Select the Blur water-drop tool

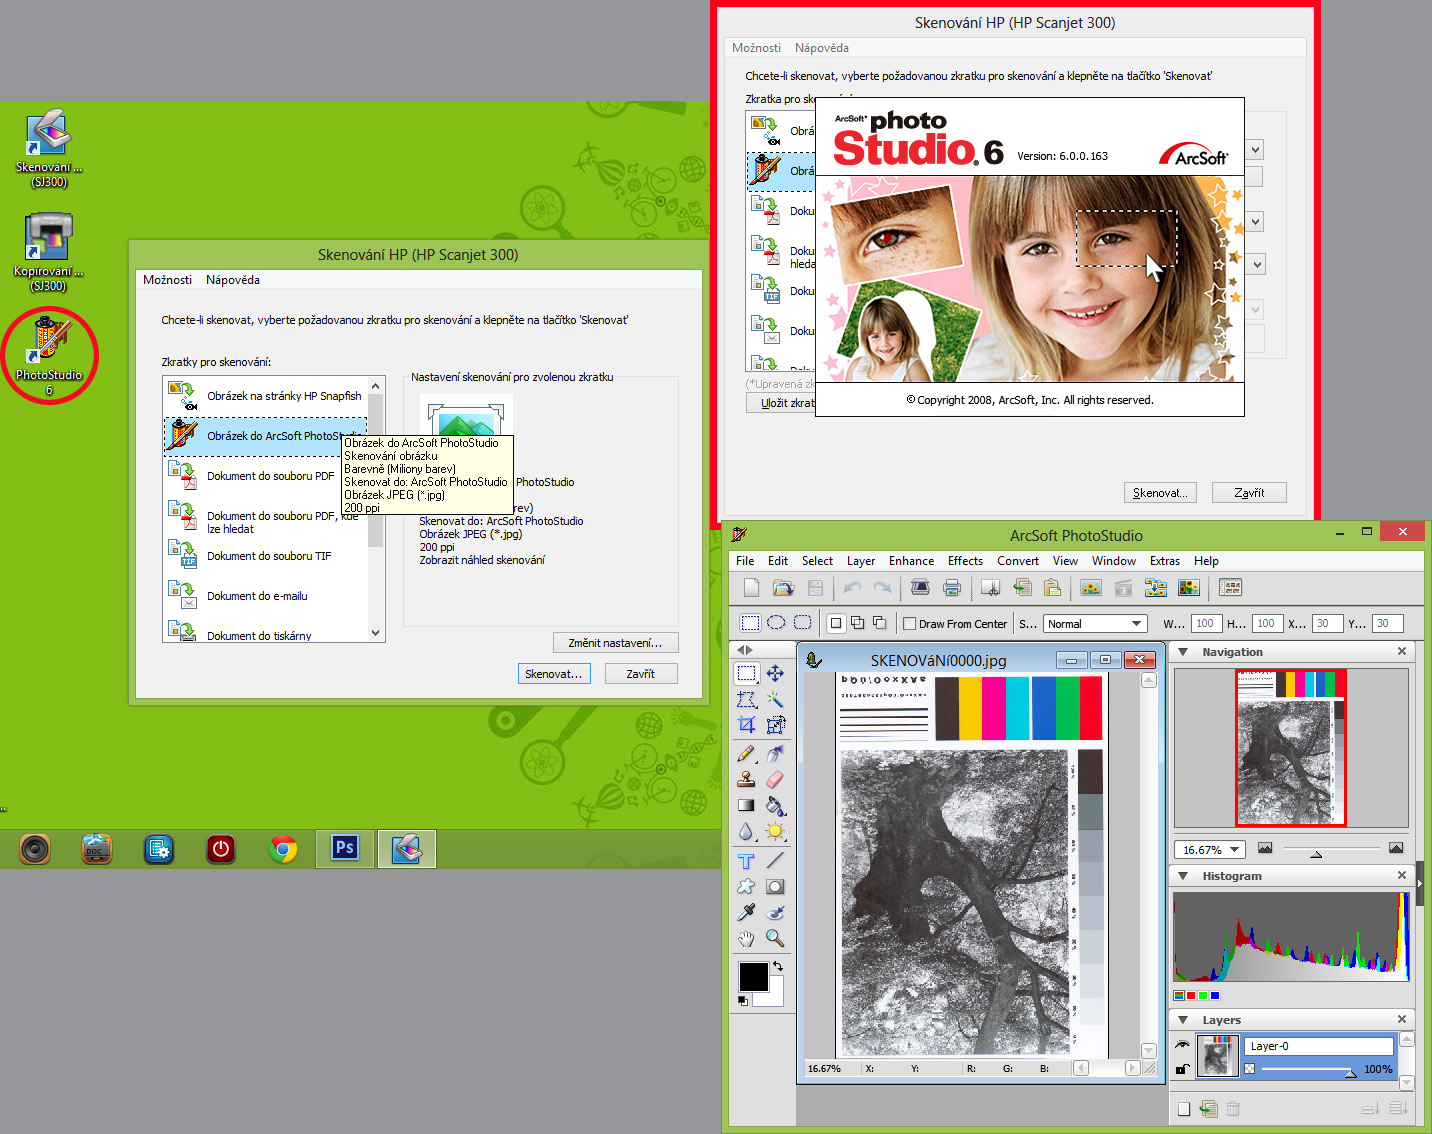tap(746, 832)
